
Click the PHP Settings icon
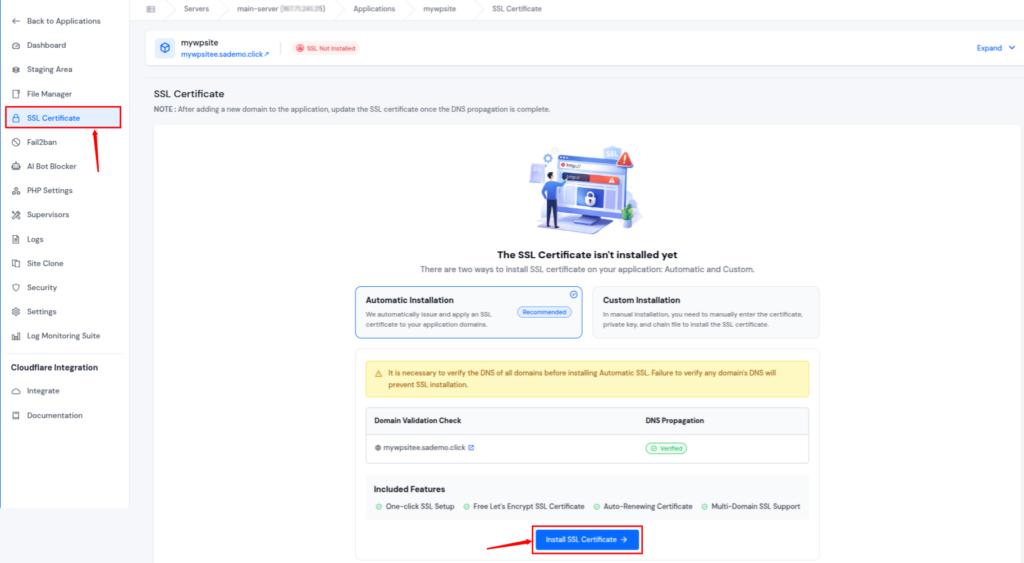16,191
